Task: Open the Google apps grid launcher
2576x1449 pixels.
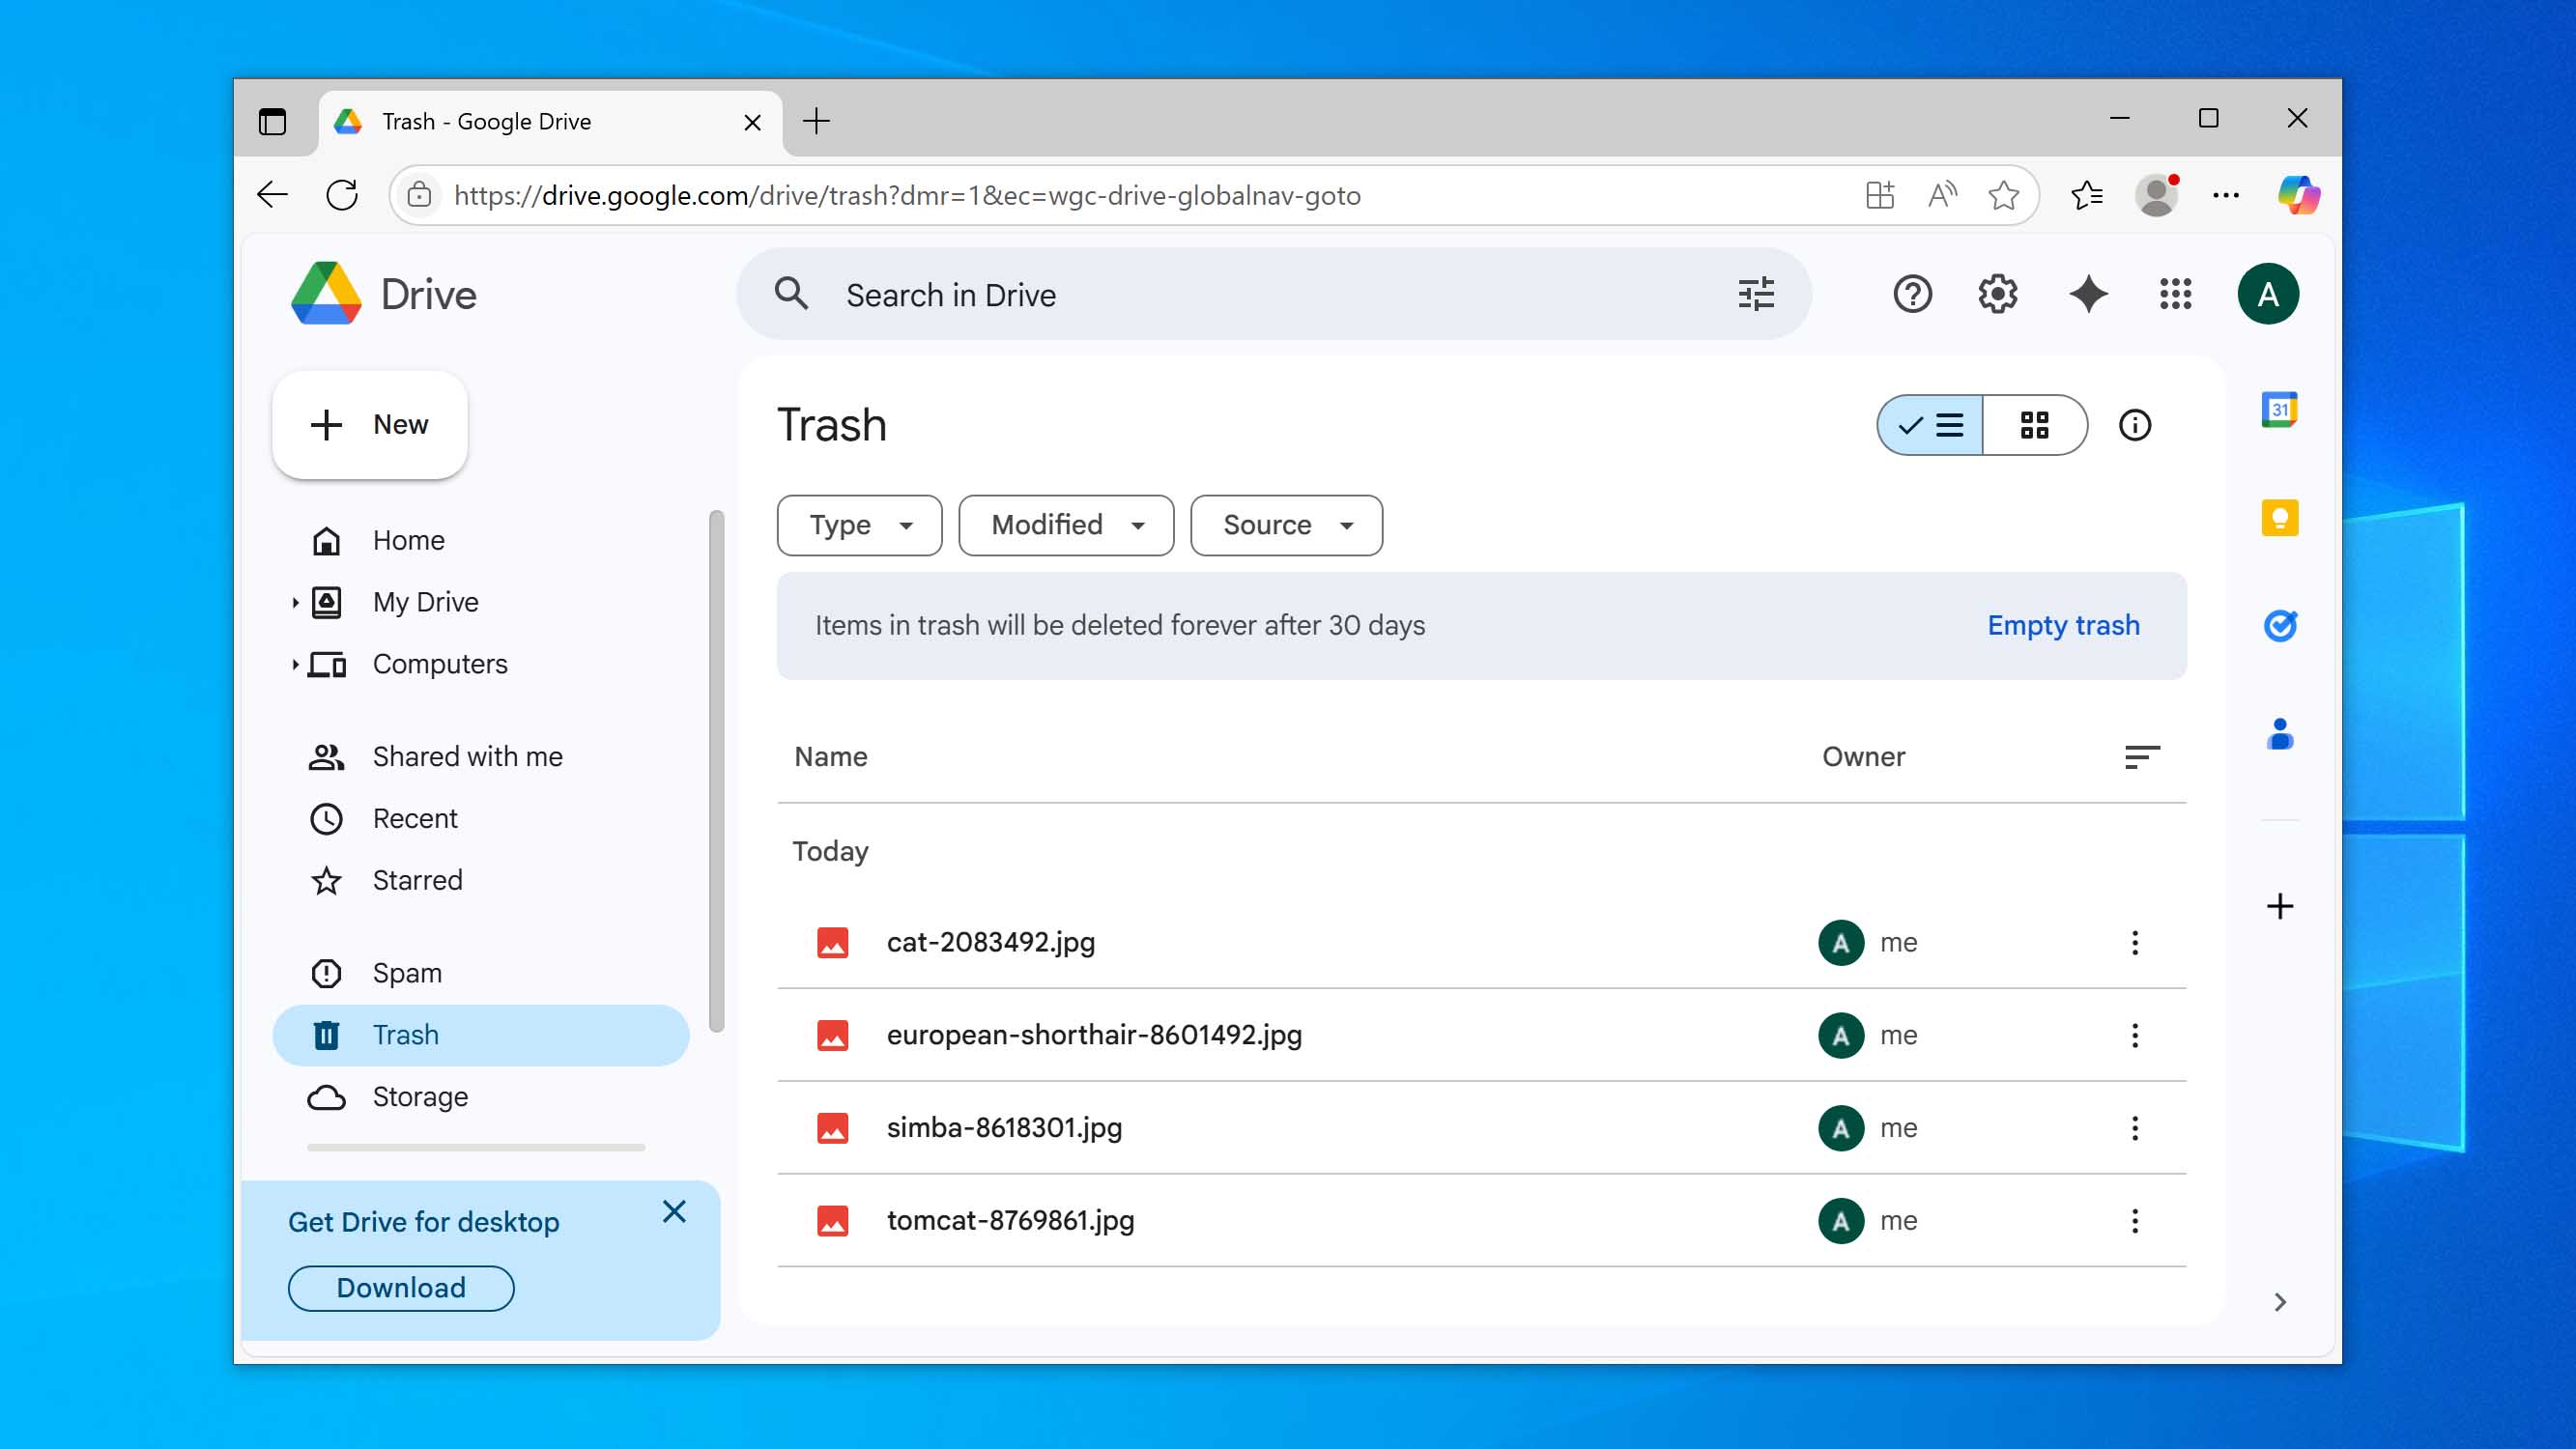Action: point(2174,294)
